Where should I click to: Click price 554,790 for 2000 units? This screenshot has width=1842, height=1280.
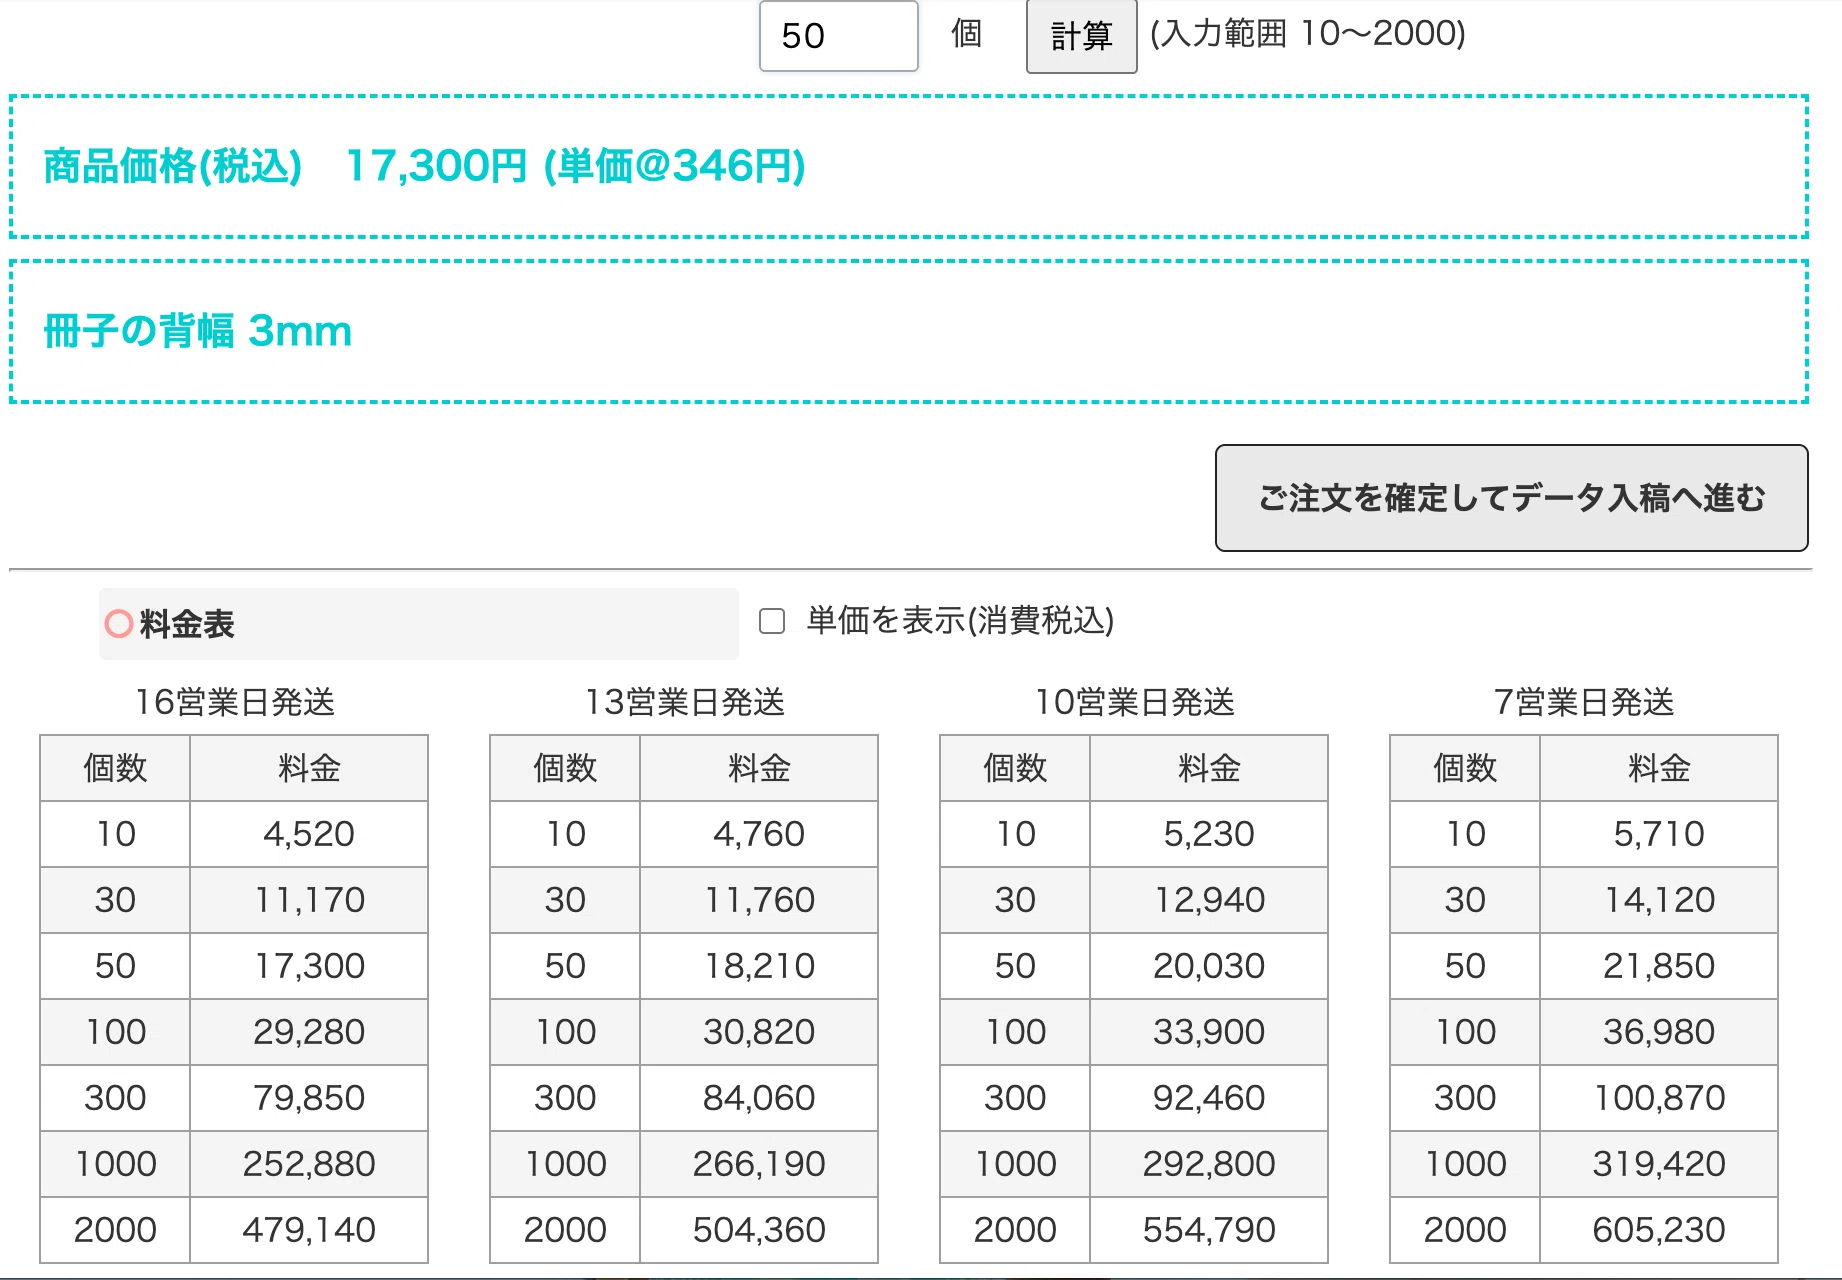tap(1209, 1230)
